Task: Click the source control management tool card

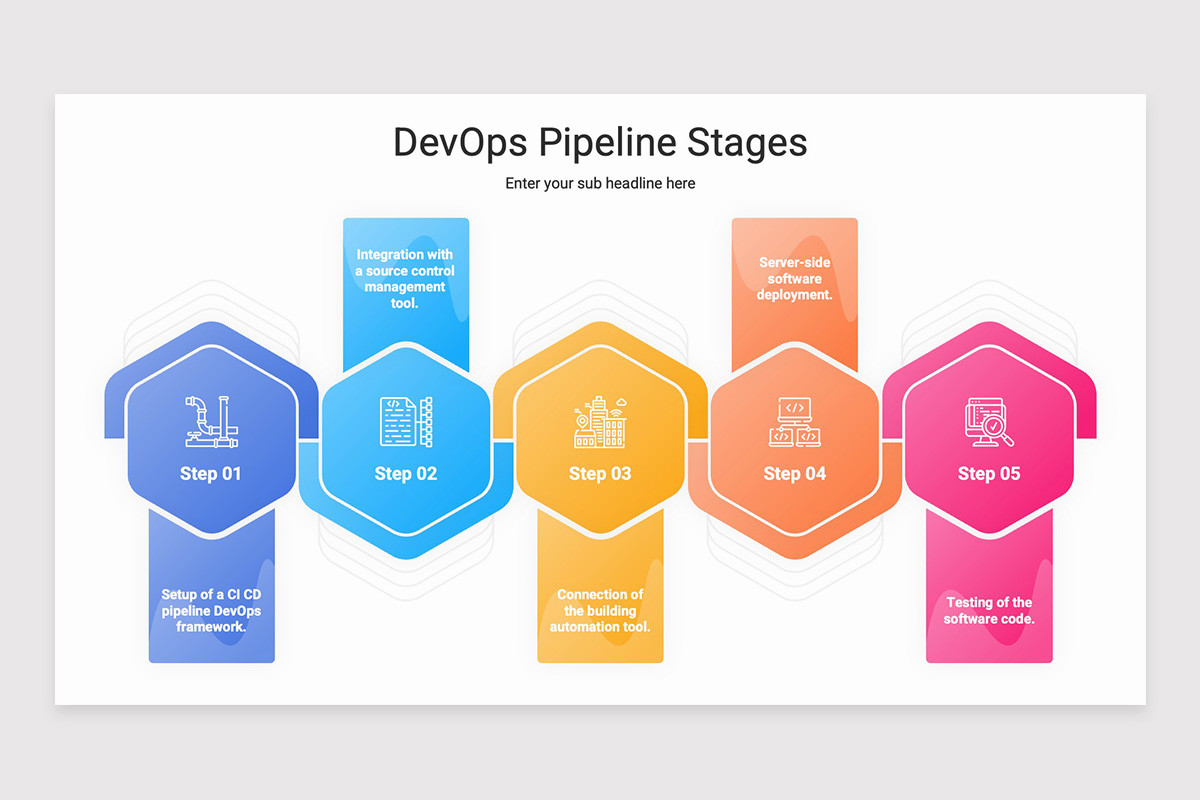Action: [405, 280]
